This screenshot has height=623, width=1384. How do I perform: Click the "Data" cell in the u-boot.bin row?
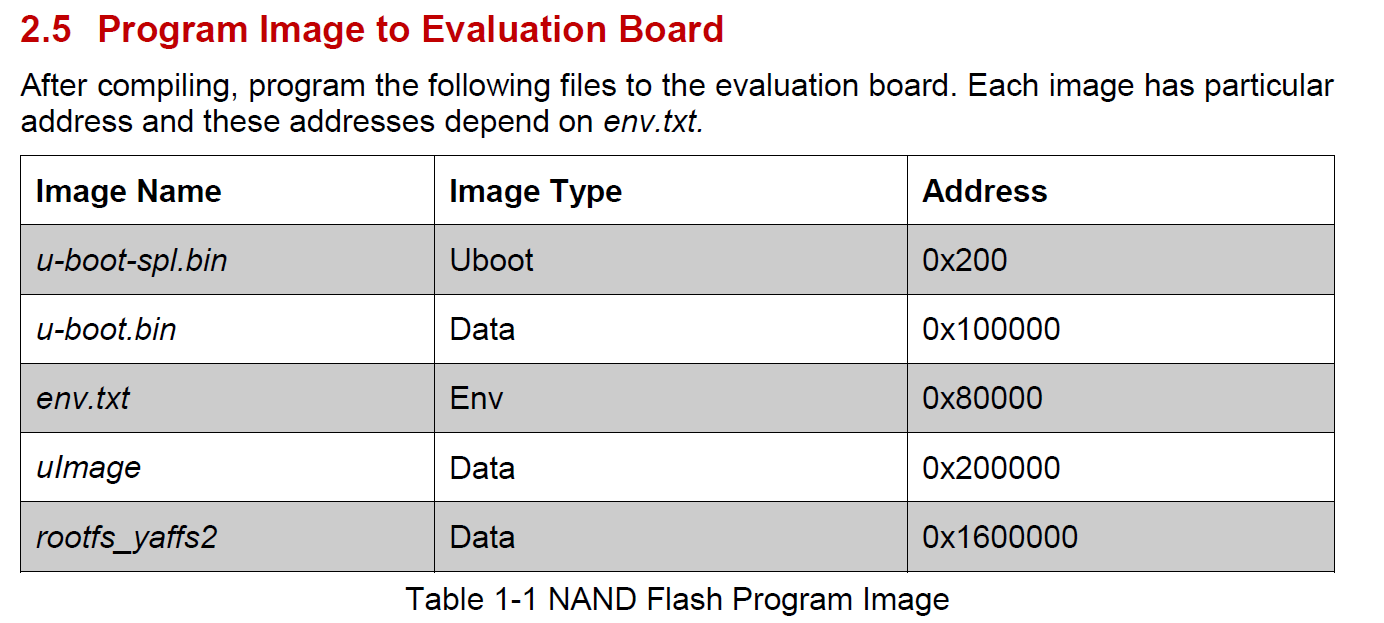pyautogui.click(x=482, y=329)
